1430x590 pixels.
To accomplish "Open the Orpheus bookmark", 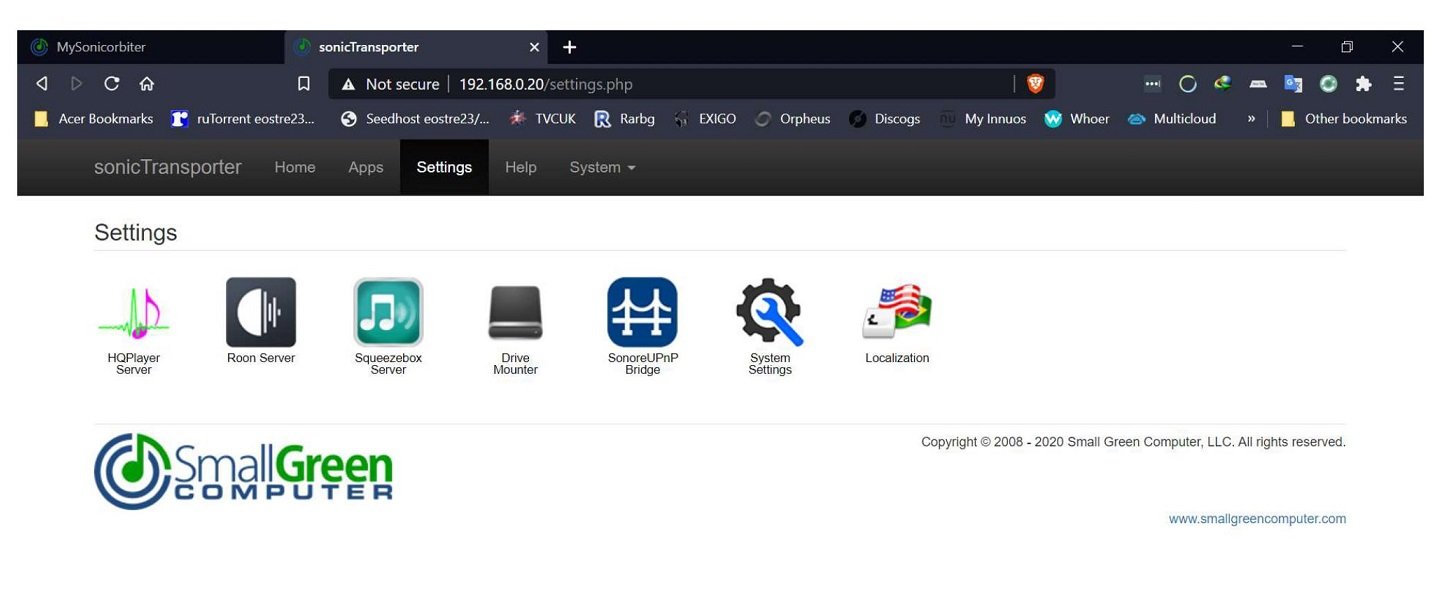I will click(792, 118).
